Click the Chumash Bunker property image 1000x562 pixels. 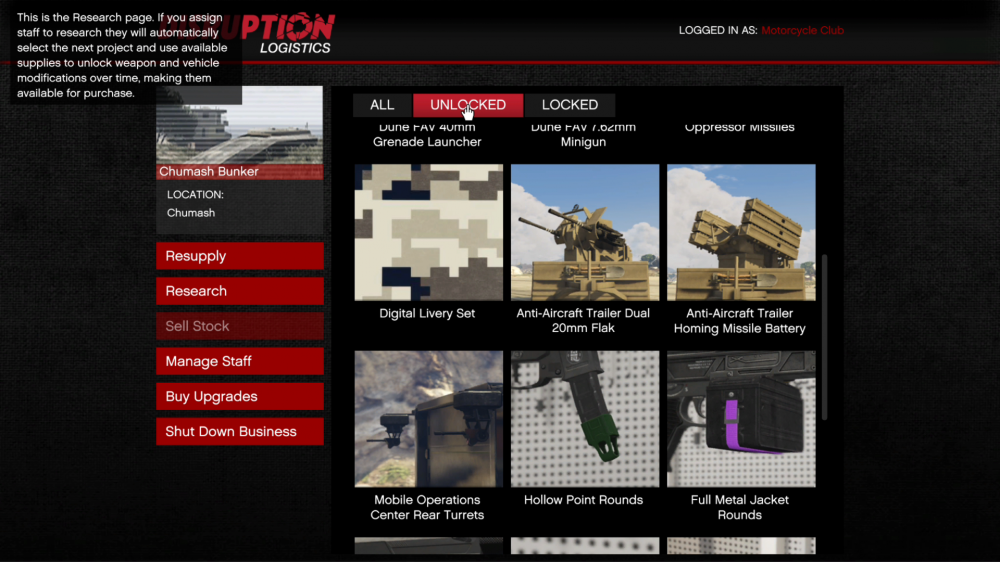click(240, 125)
